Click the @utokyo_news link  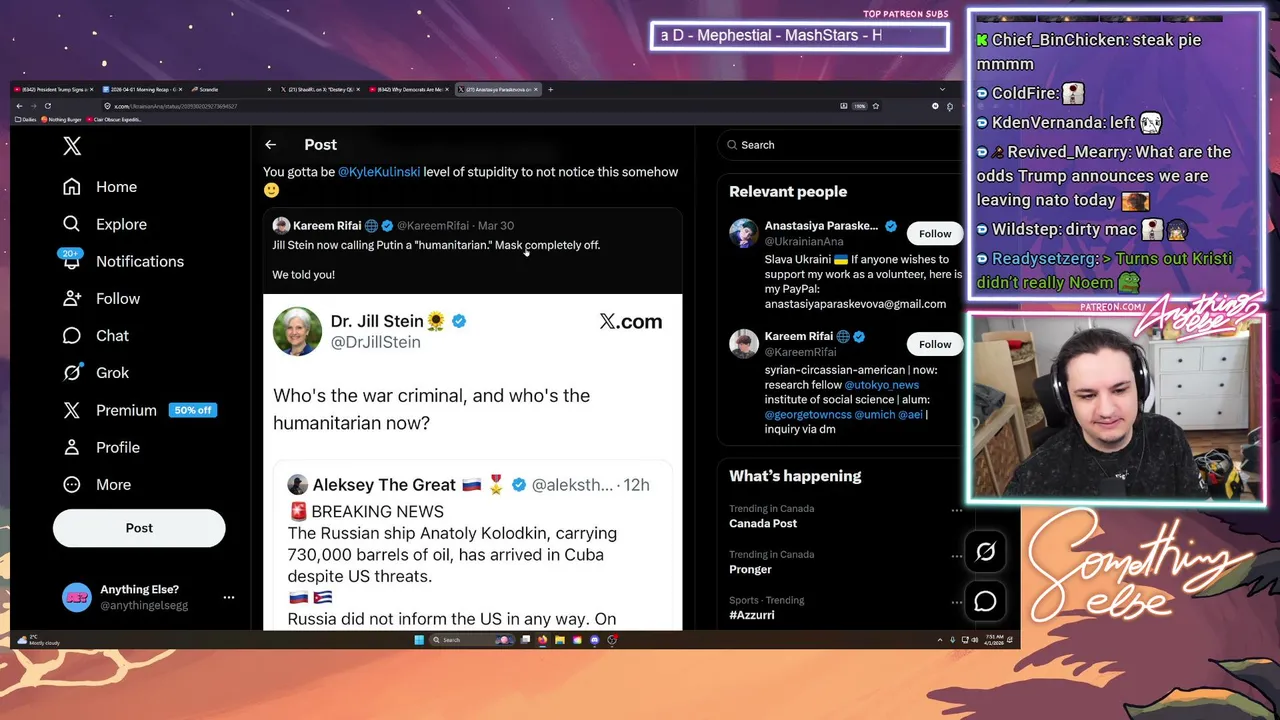click(882, 385)
